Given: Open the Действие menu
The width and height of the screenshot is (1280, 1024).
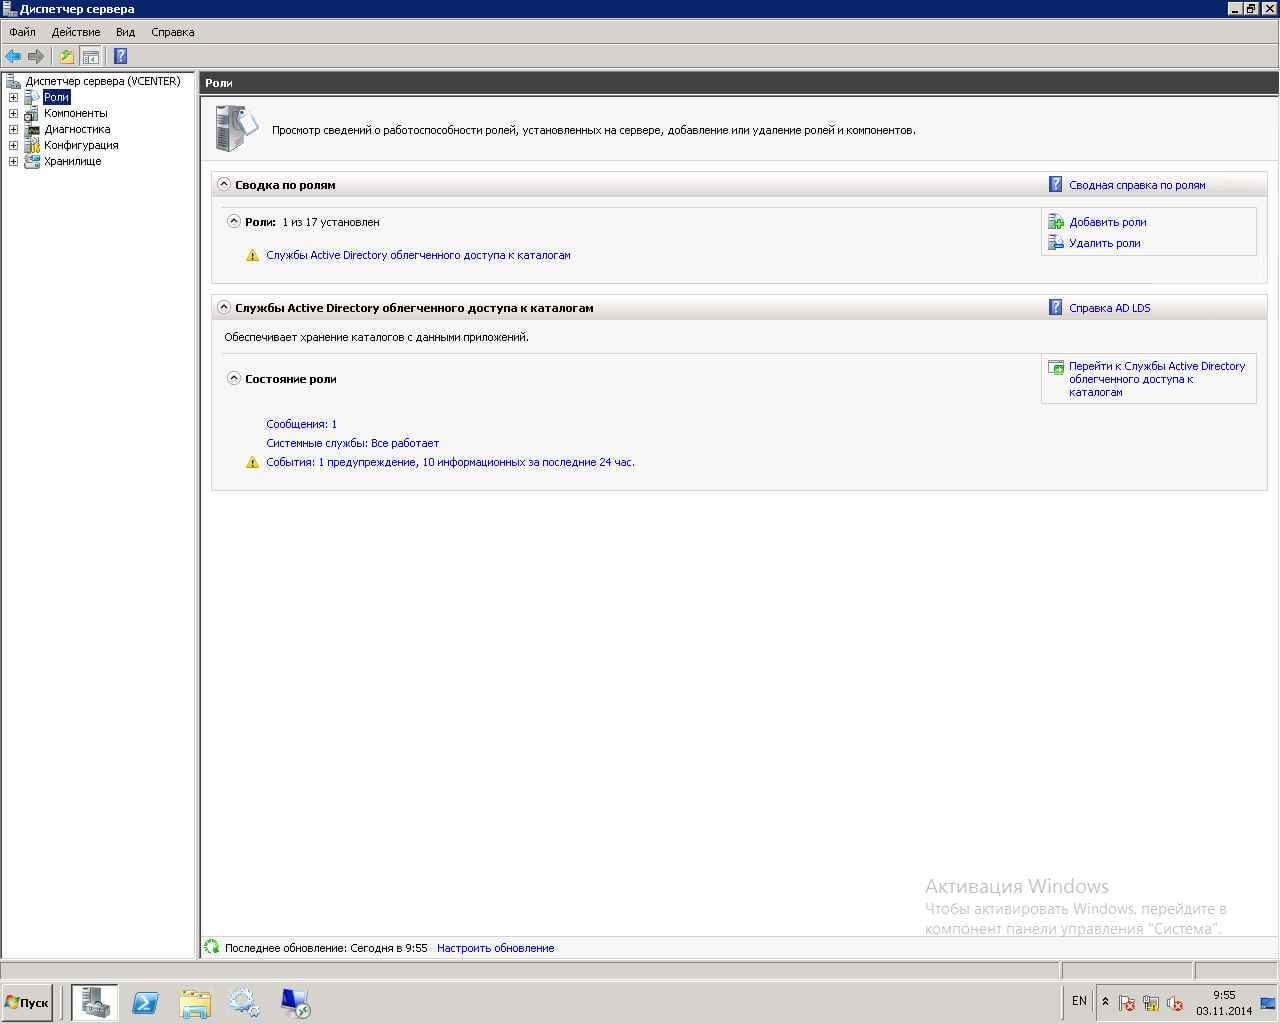Looking at the screenshot, I should [x=76, y=32].
